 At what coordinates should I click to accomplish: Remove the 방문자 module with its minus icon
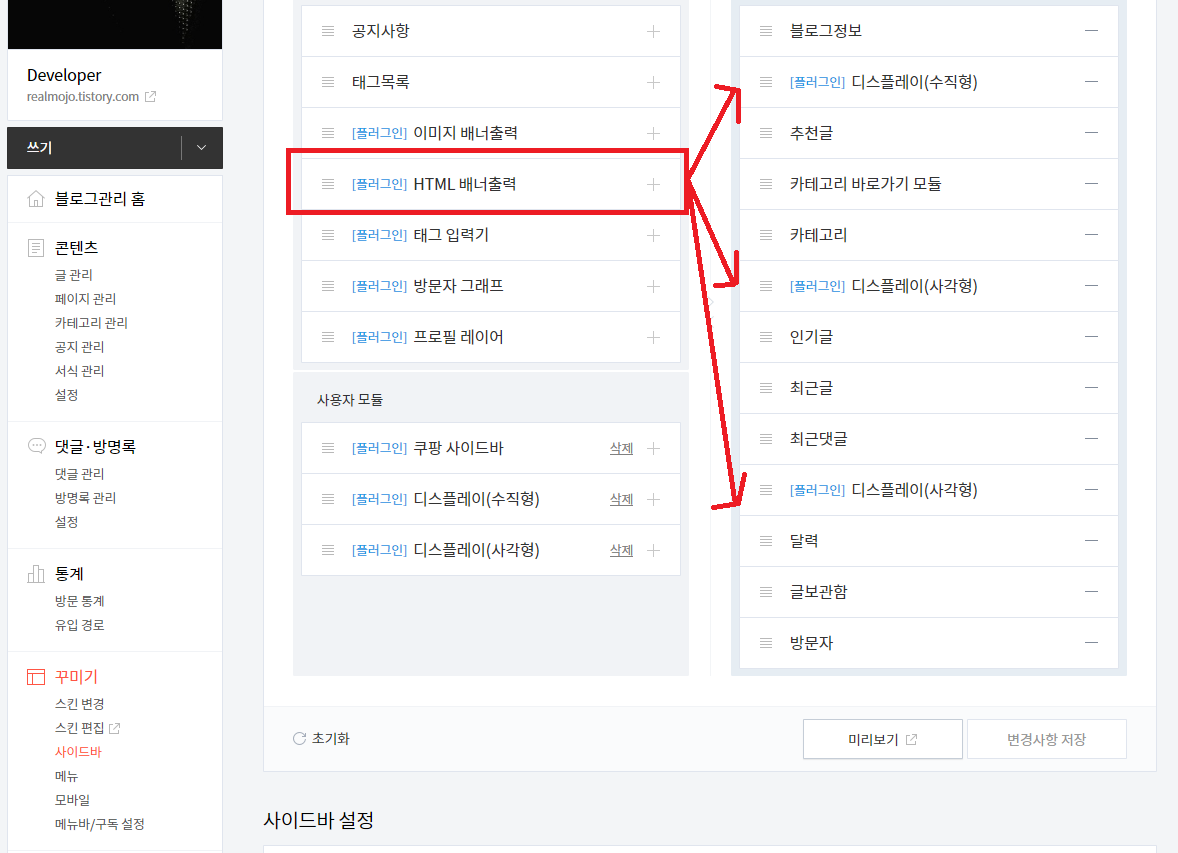pos(1092,642)
